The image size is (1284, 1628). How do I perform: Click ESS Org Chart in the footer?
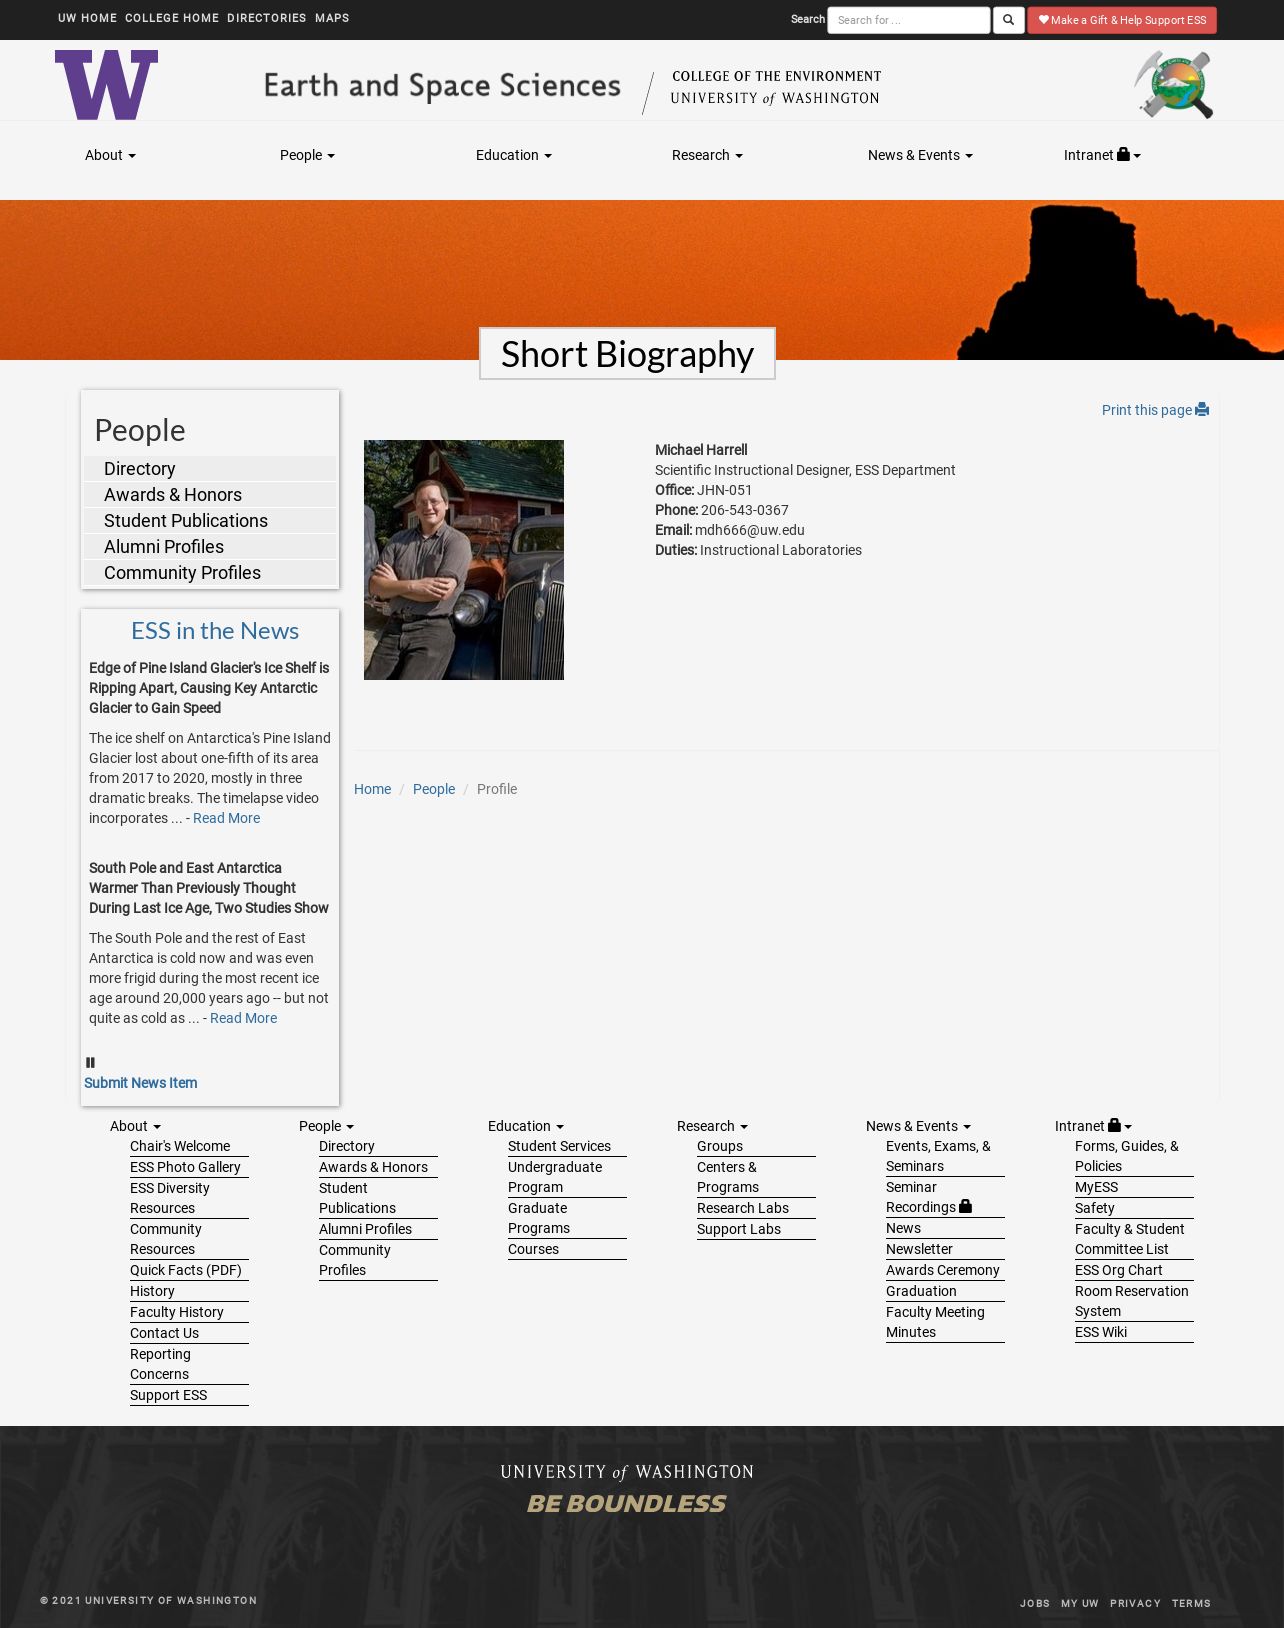click(x=1118, y=1270)
